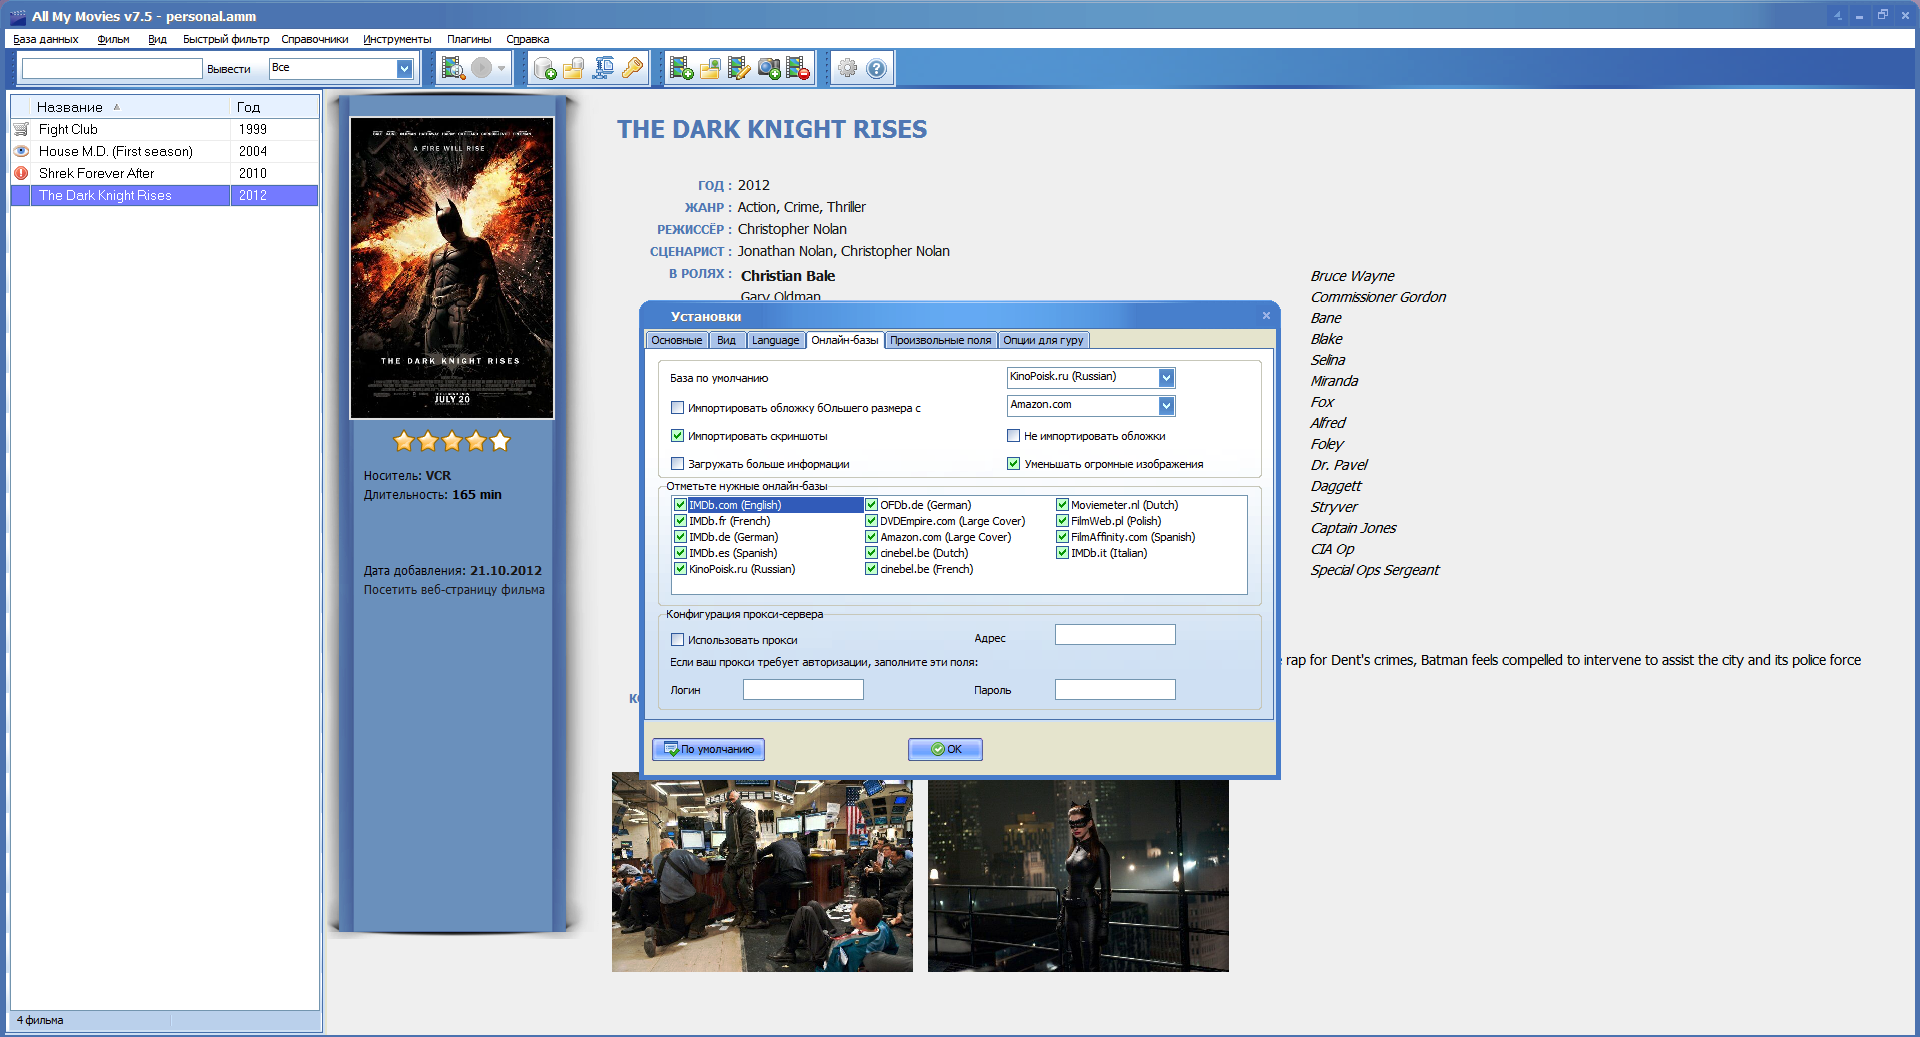Image resolution: width=1920 pixels, height=1037 pixels.
Task: Click Посетить веб-страницу фильма link
Action: pos(454,590)
